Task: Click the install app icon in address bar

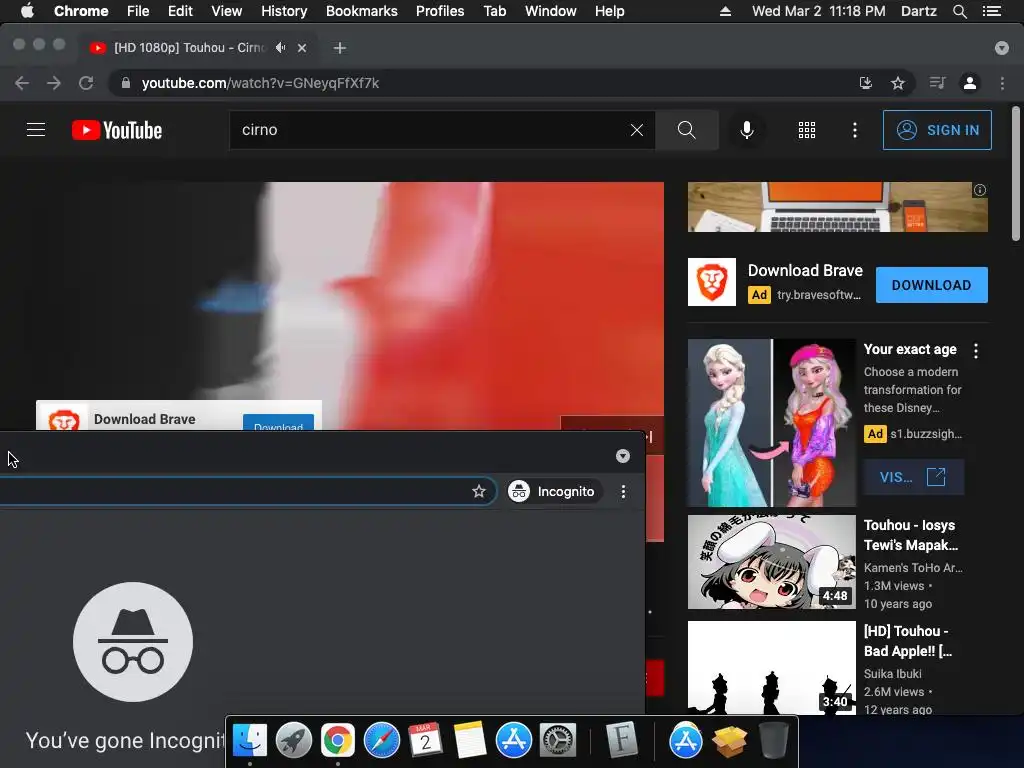Action: (x=865, y=83)
